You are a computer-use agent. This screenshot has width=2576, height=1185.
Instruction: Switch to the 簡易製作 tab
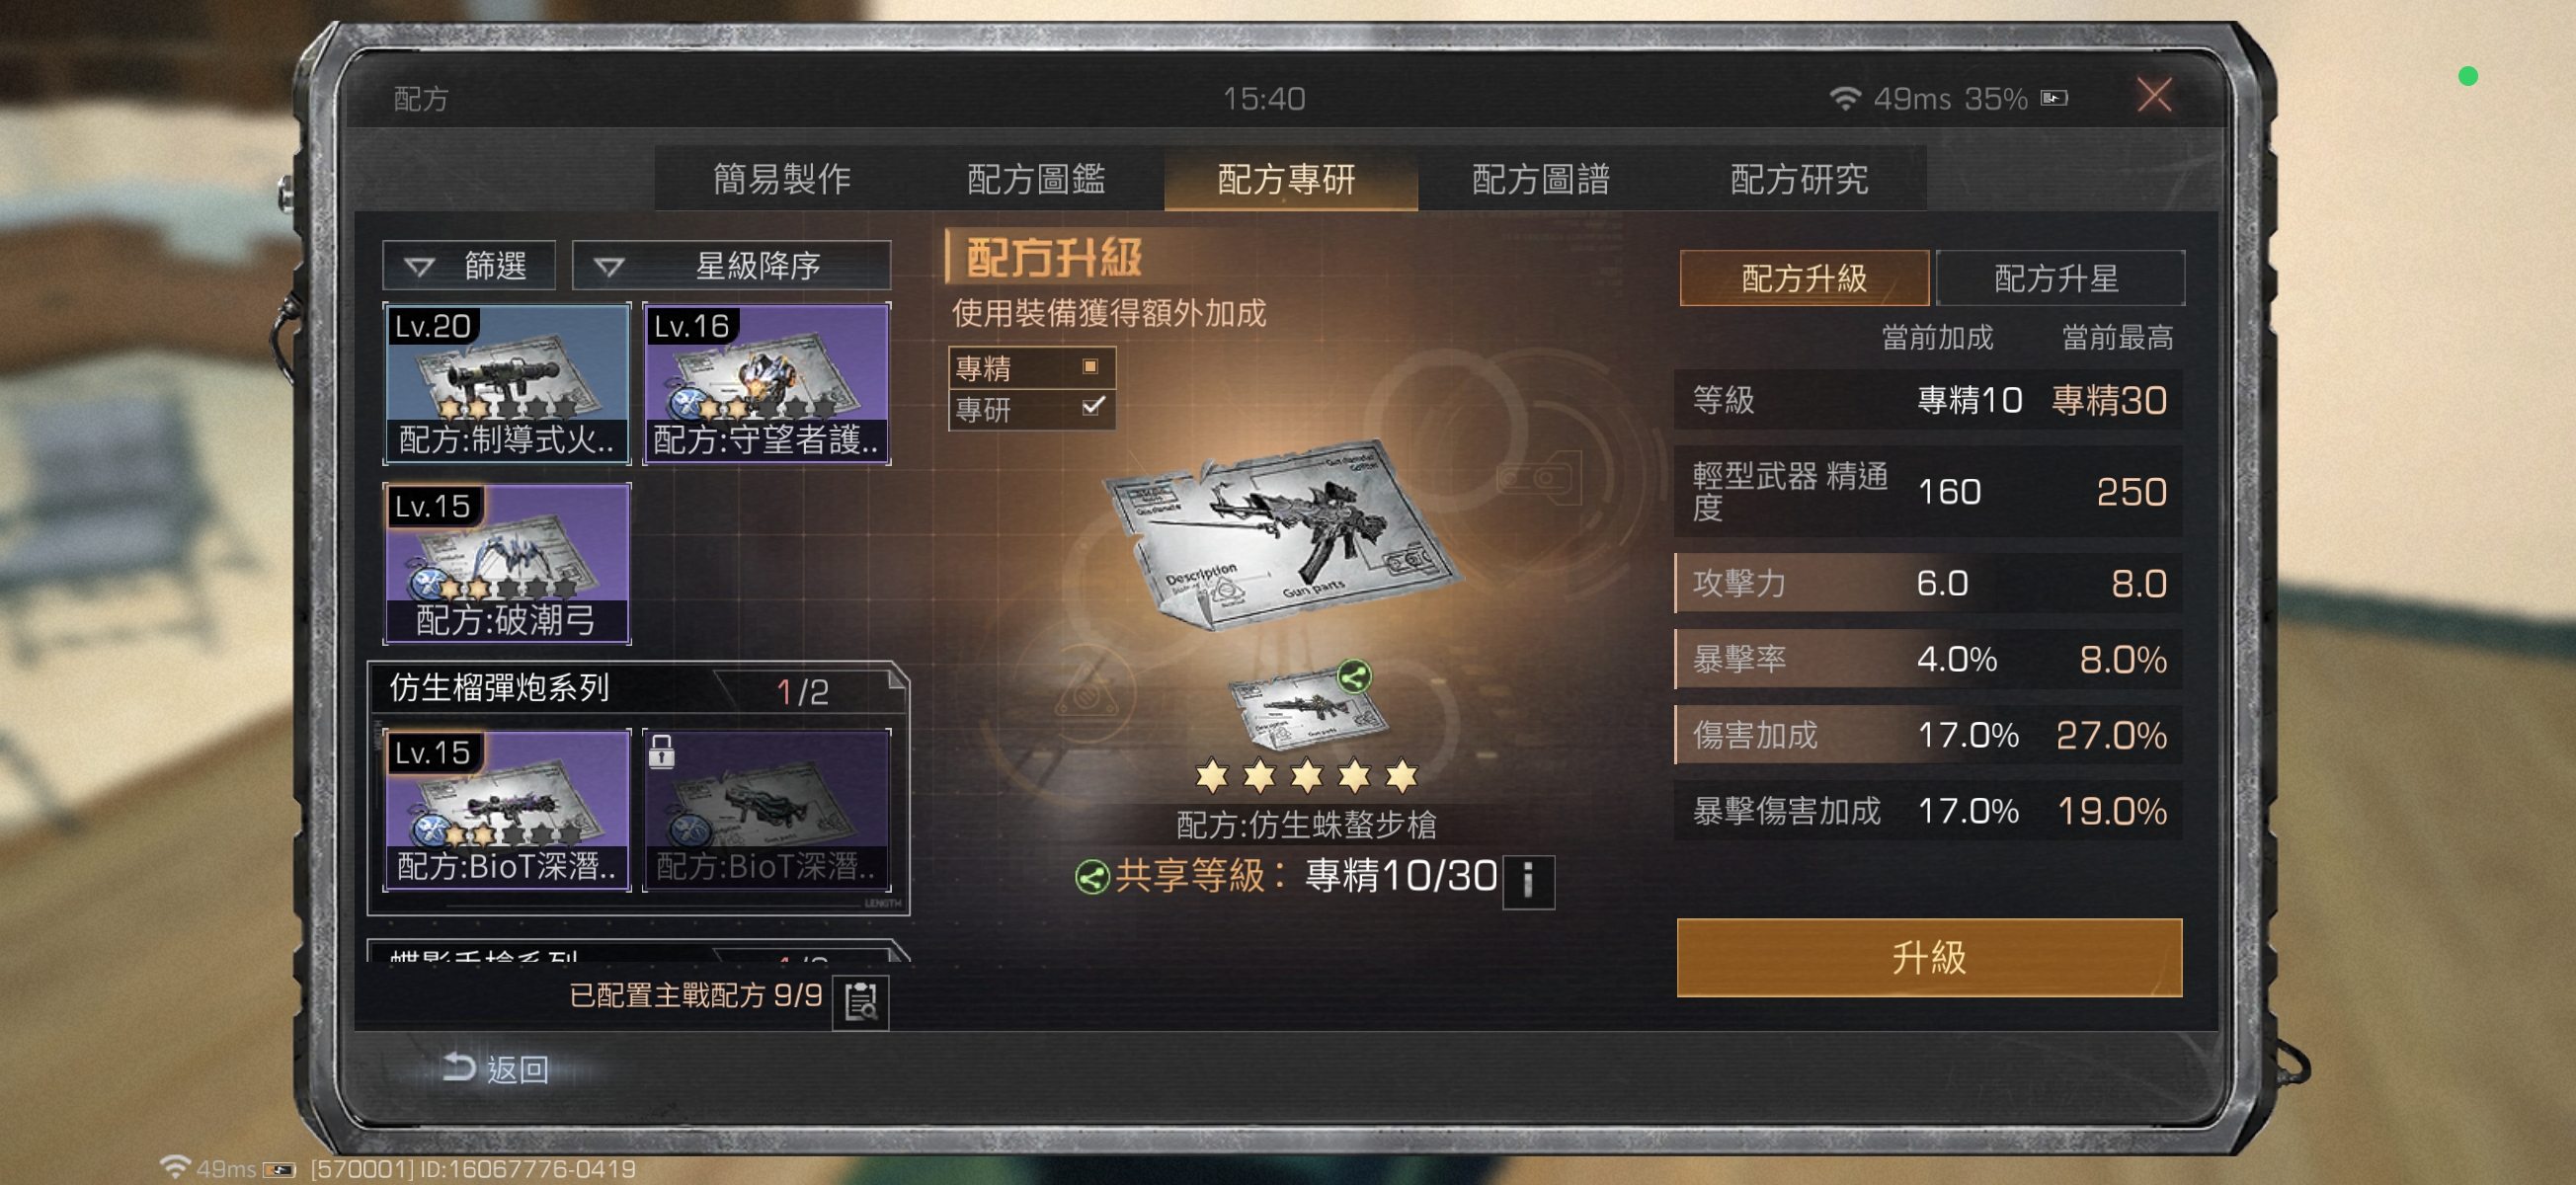coord(782,179)
